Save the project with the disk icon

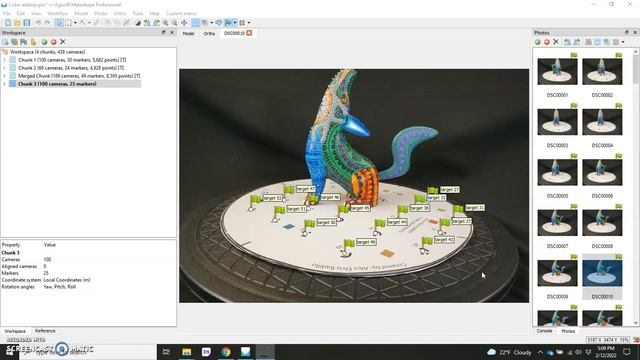coord(27,23)
